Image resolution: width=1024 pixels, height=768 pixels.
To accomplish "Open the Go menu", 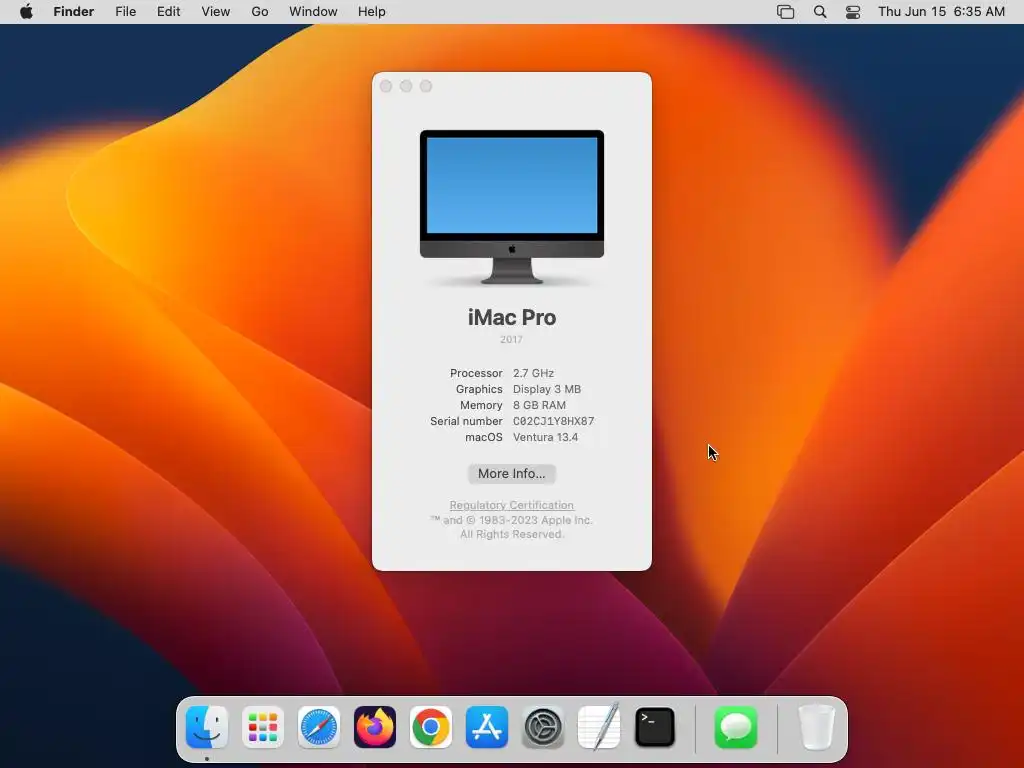I will (260, 12).
